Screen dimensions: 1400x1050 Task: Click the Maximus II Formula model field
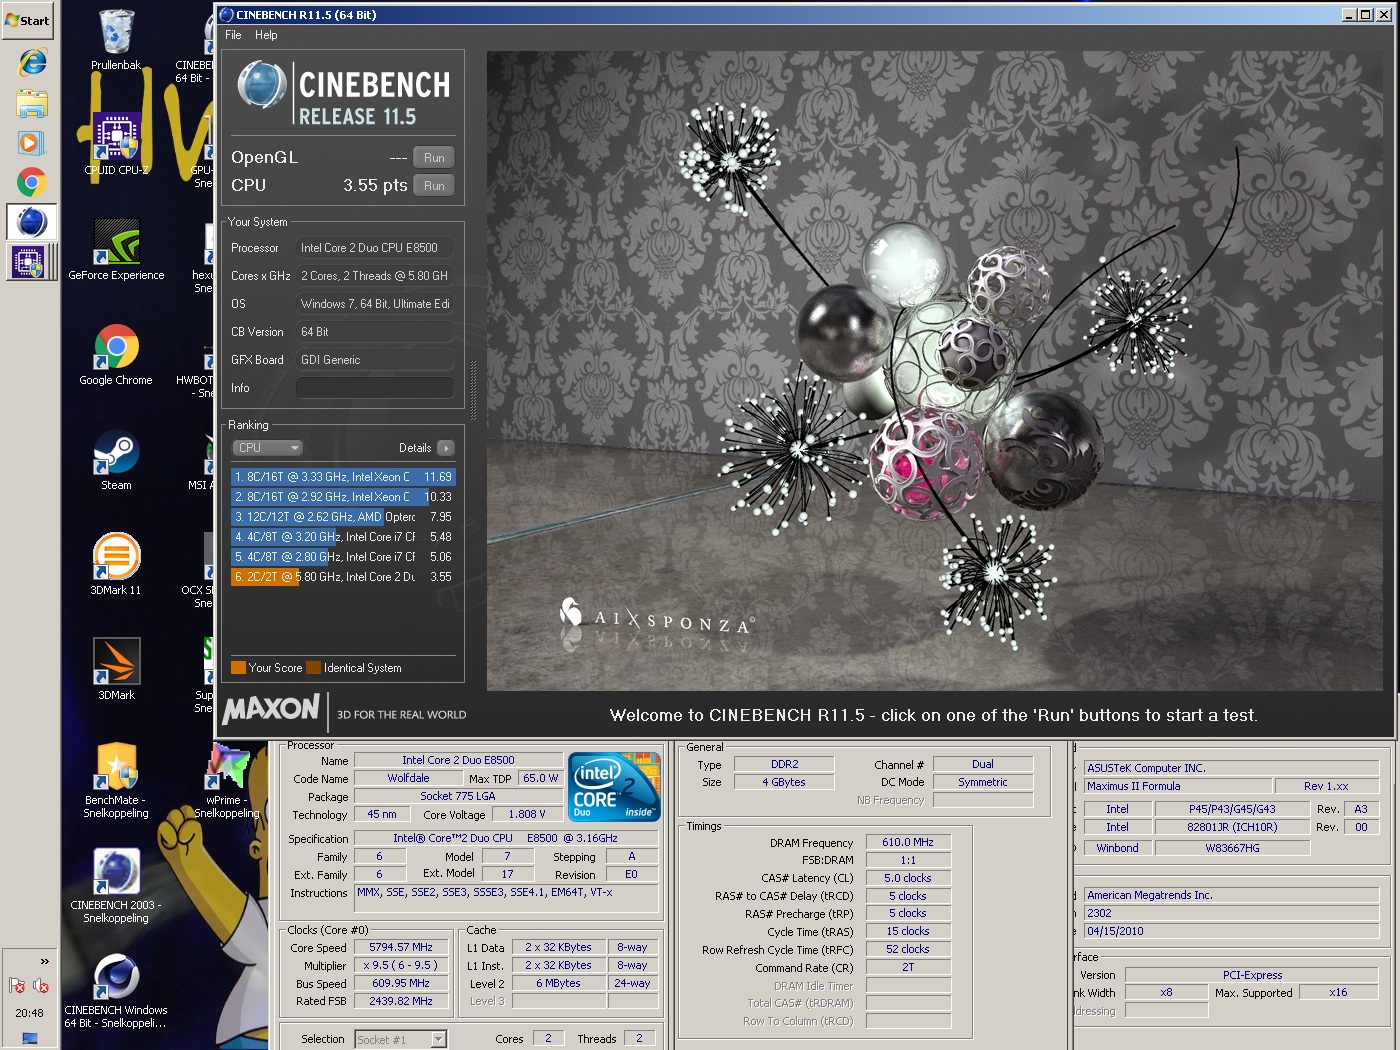point(1178,786)
